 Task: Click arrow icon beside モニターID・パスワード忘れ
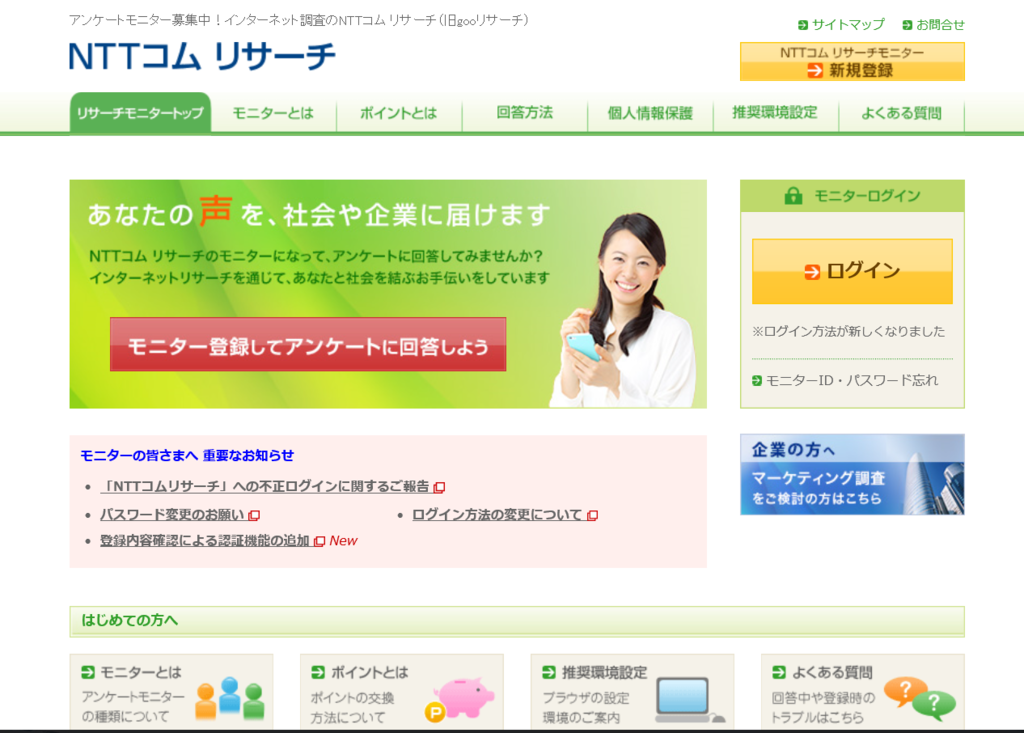pyautogui.click(x=757, y=380)
